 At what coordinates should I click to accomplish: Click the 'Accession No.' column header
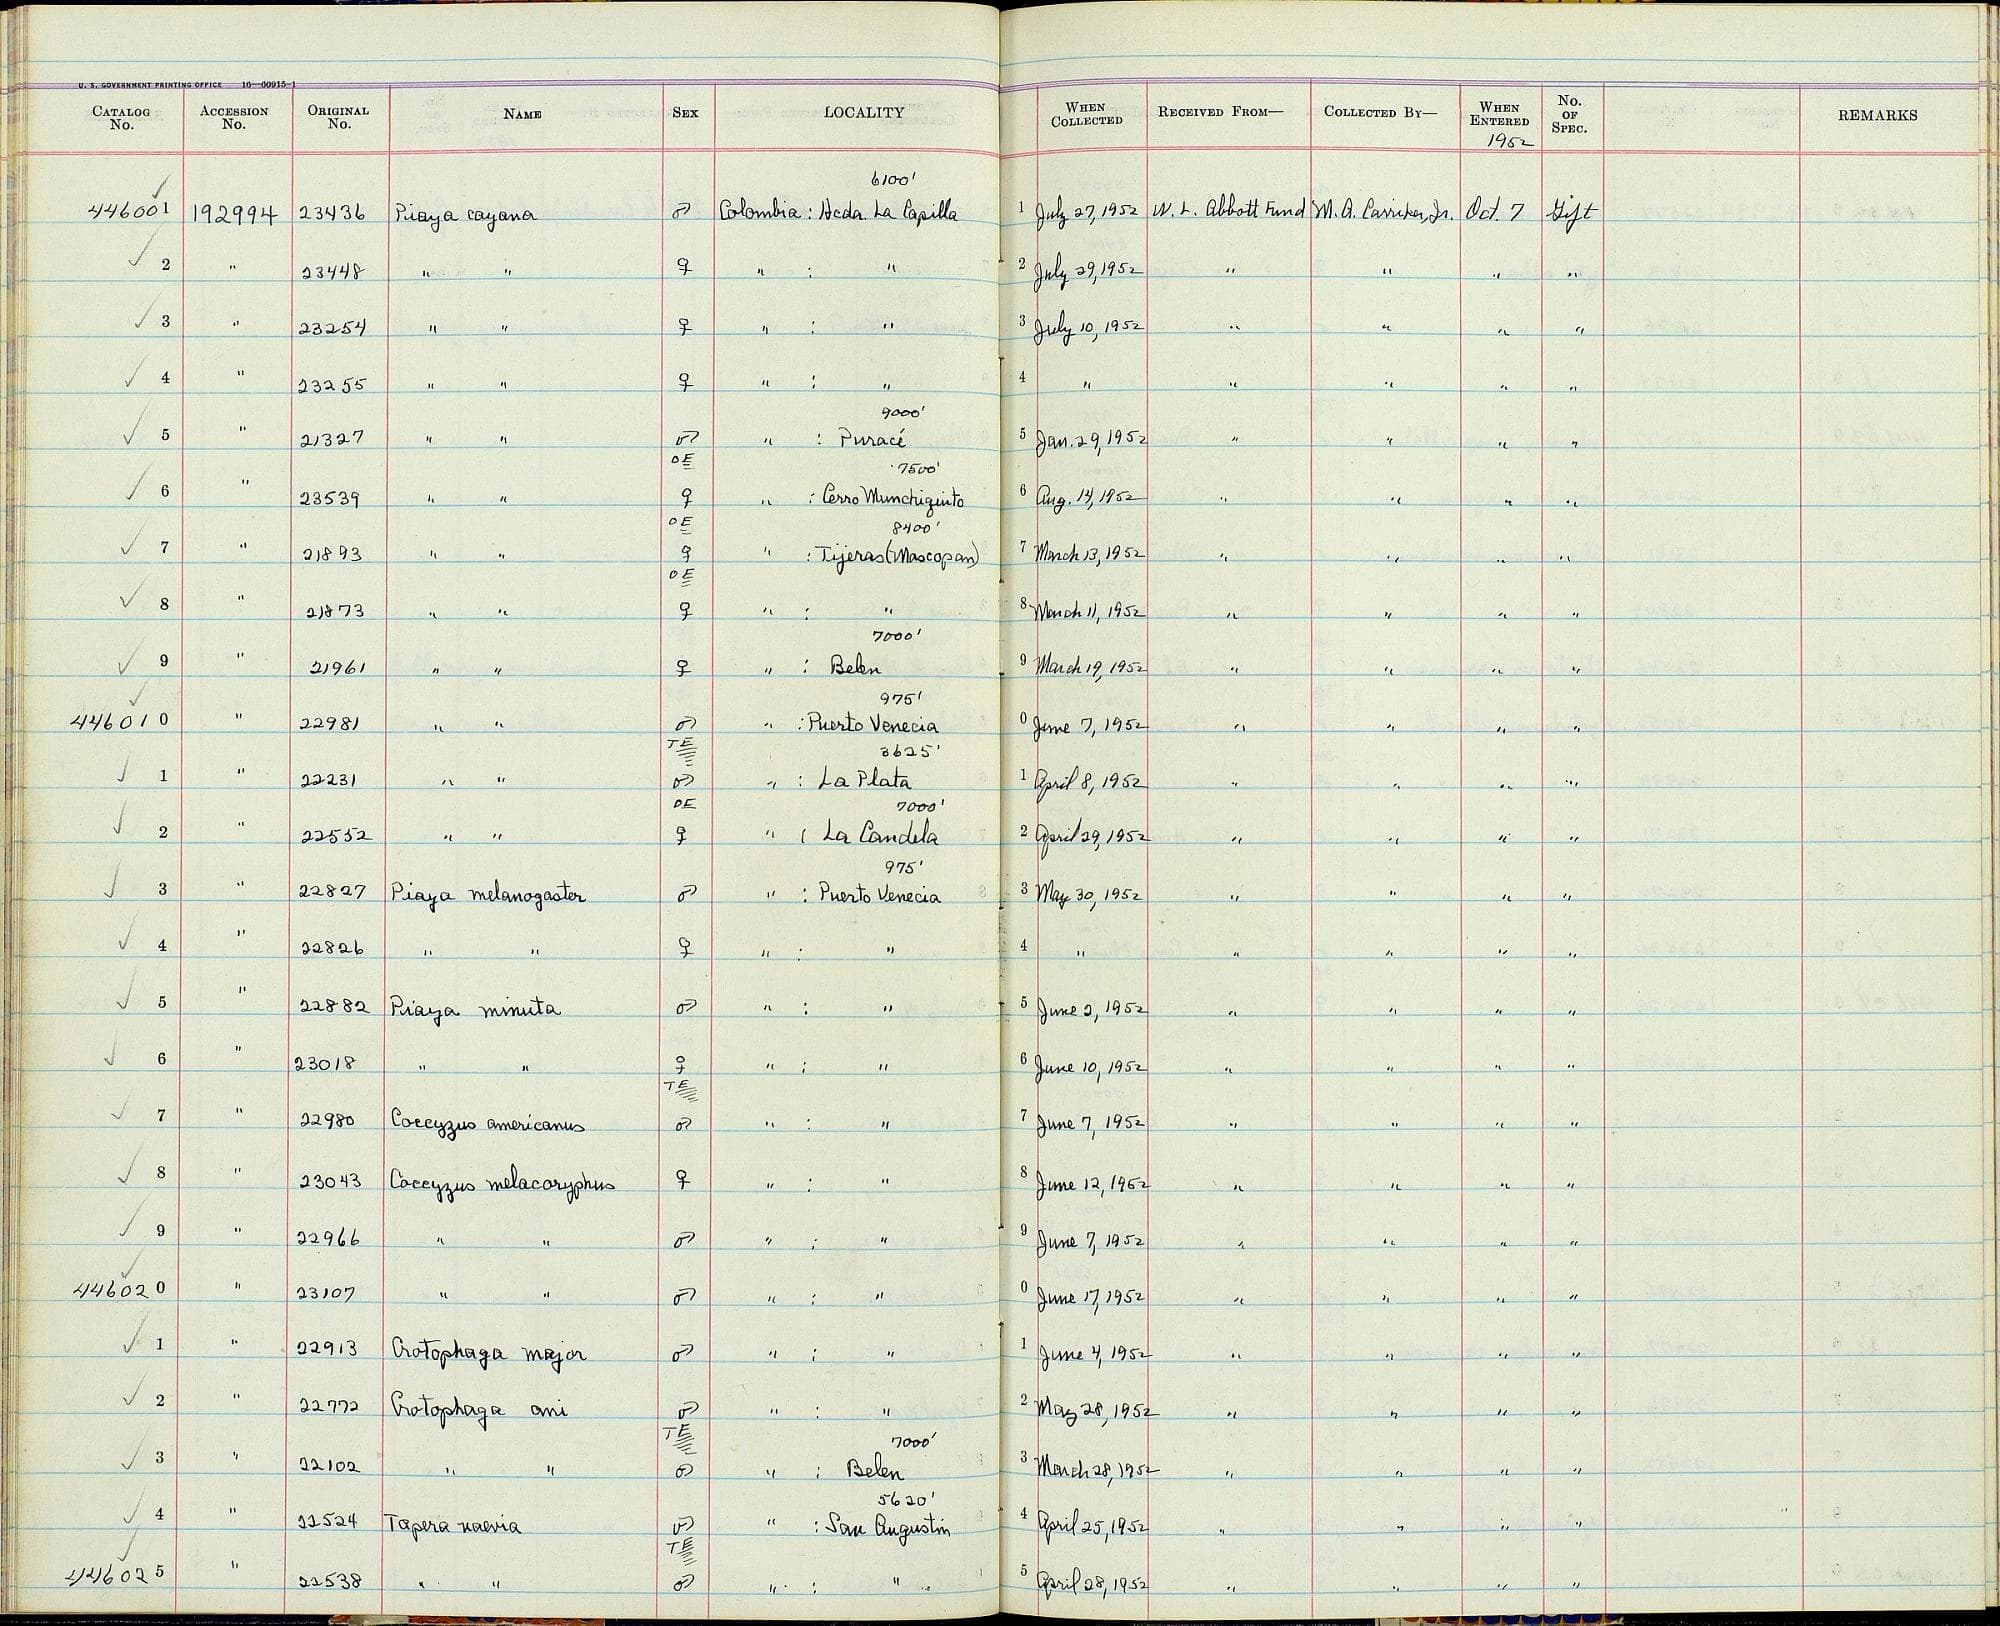pos(234,118)
